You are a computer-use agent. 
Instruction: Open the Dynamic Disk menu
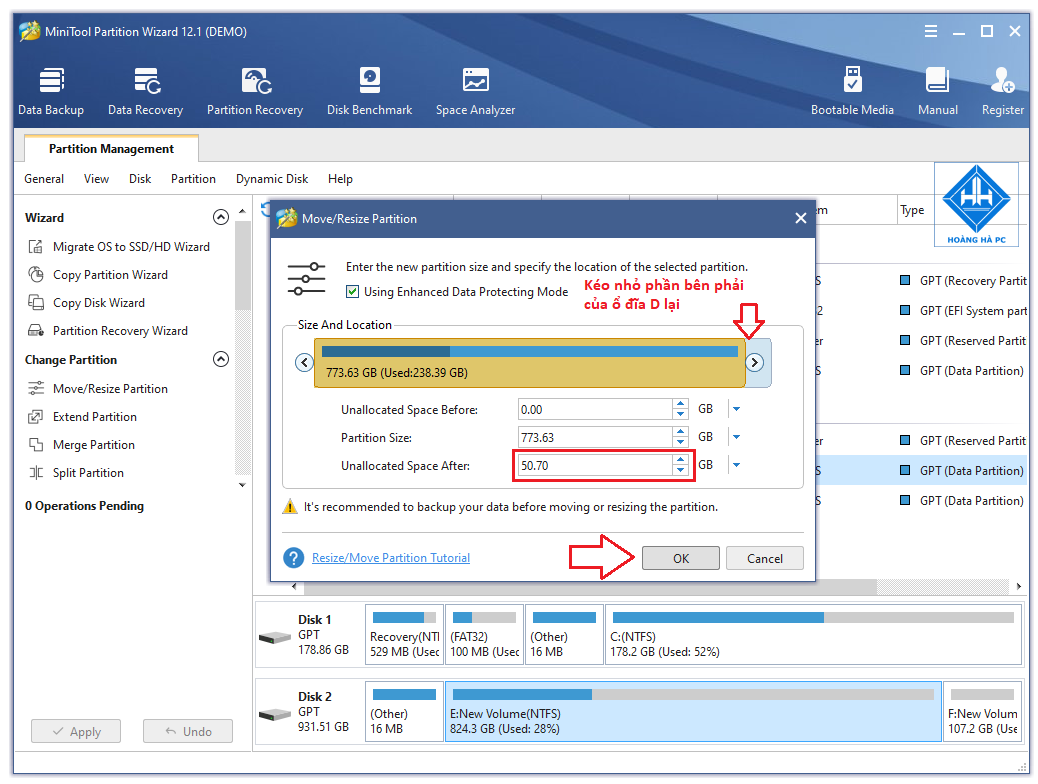click(x=272, y=178)
